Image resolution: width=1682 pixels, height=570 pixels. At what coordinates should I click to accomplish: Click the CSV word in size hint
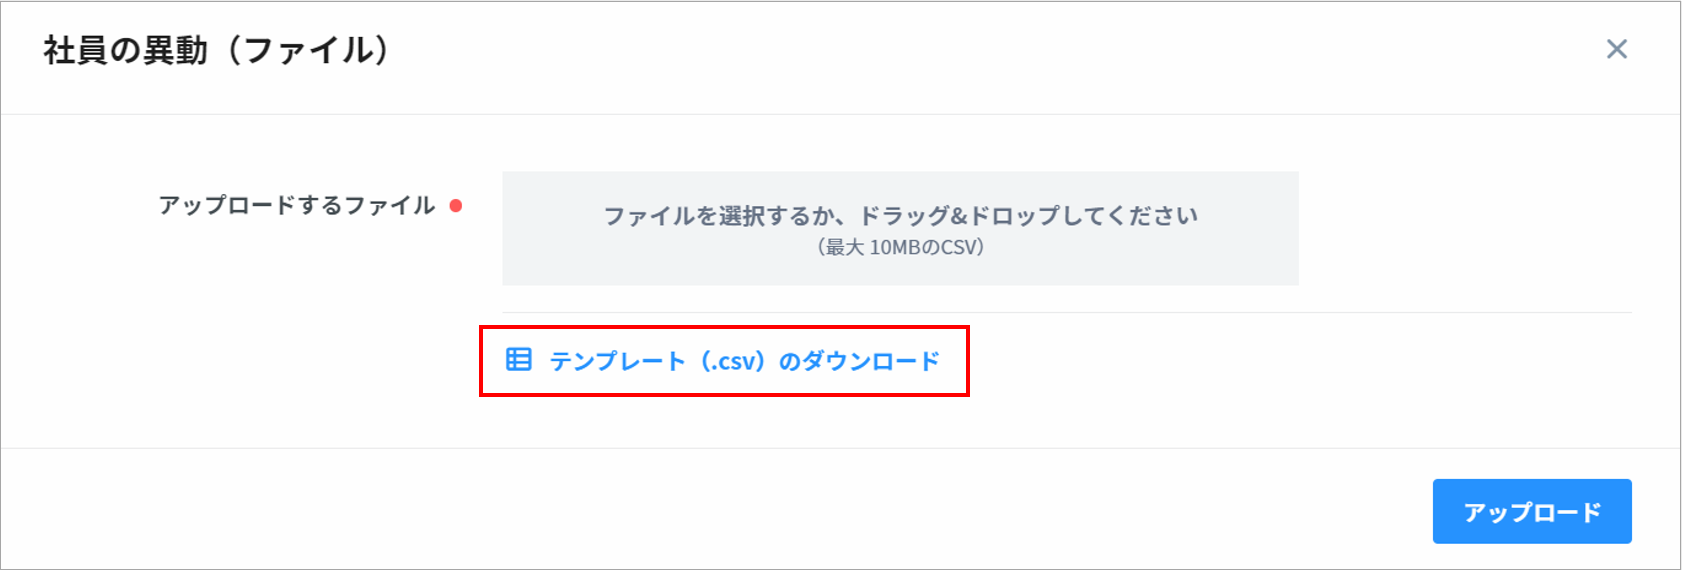pyautogui.click(x=956, y=247)
